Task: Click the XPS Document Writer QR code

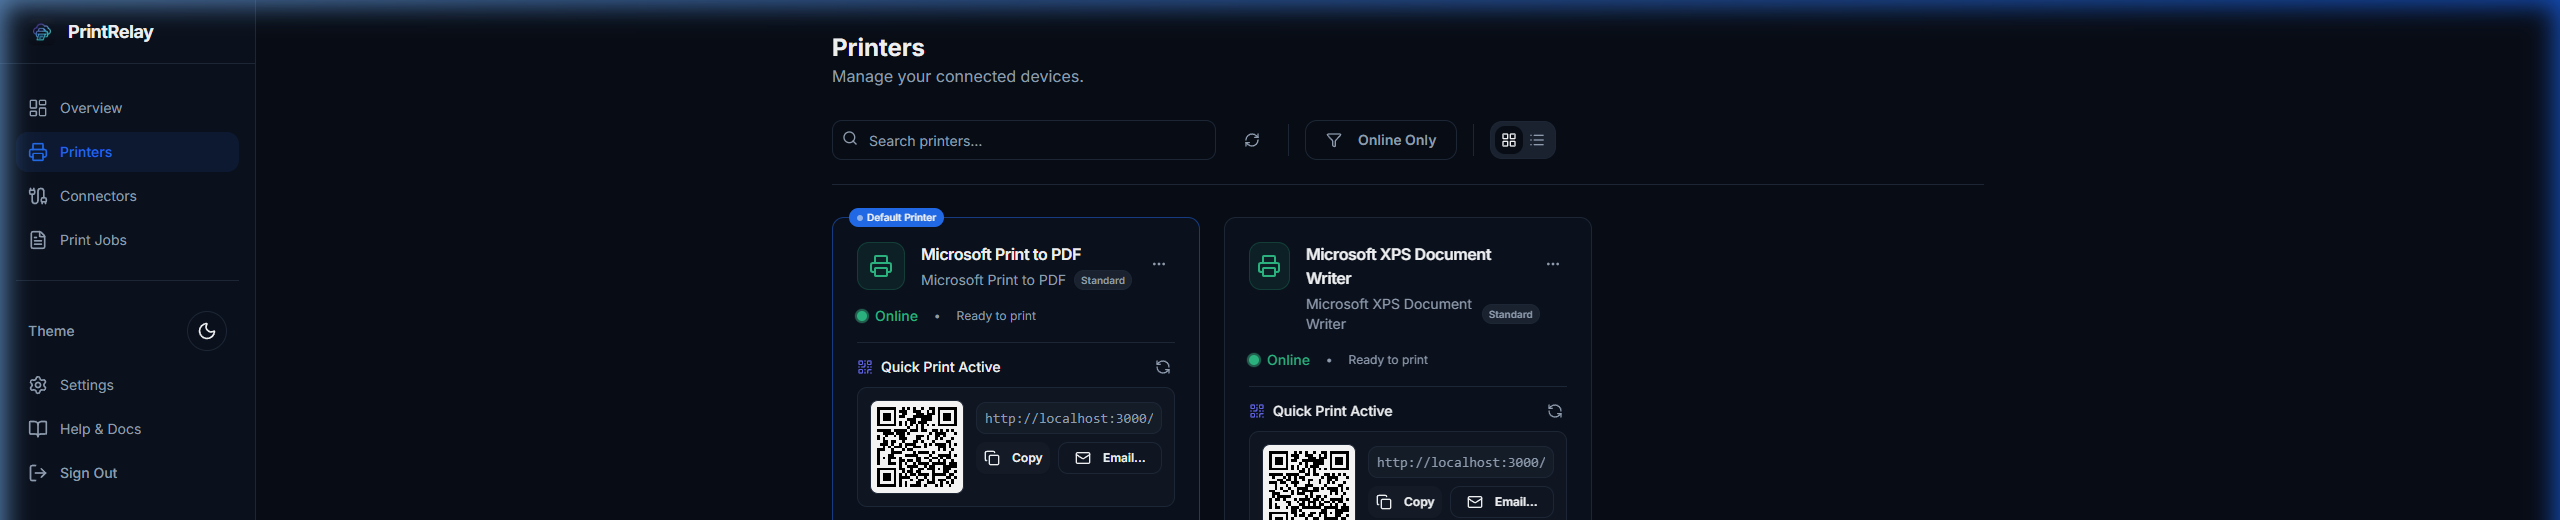Action: 1309,482
